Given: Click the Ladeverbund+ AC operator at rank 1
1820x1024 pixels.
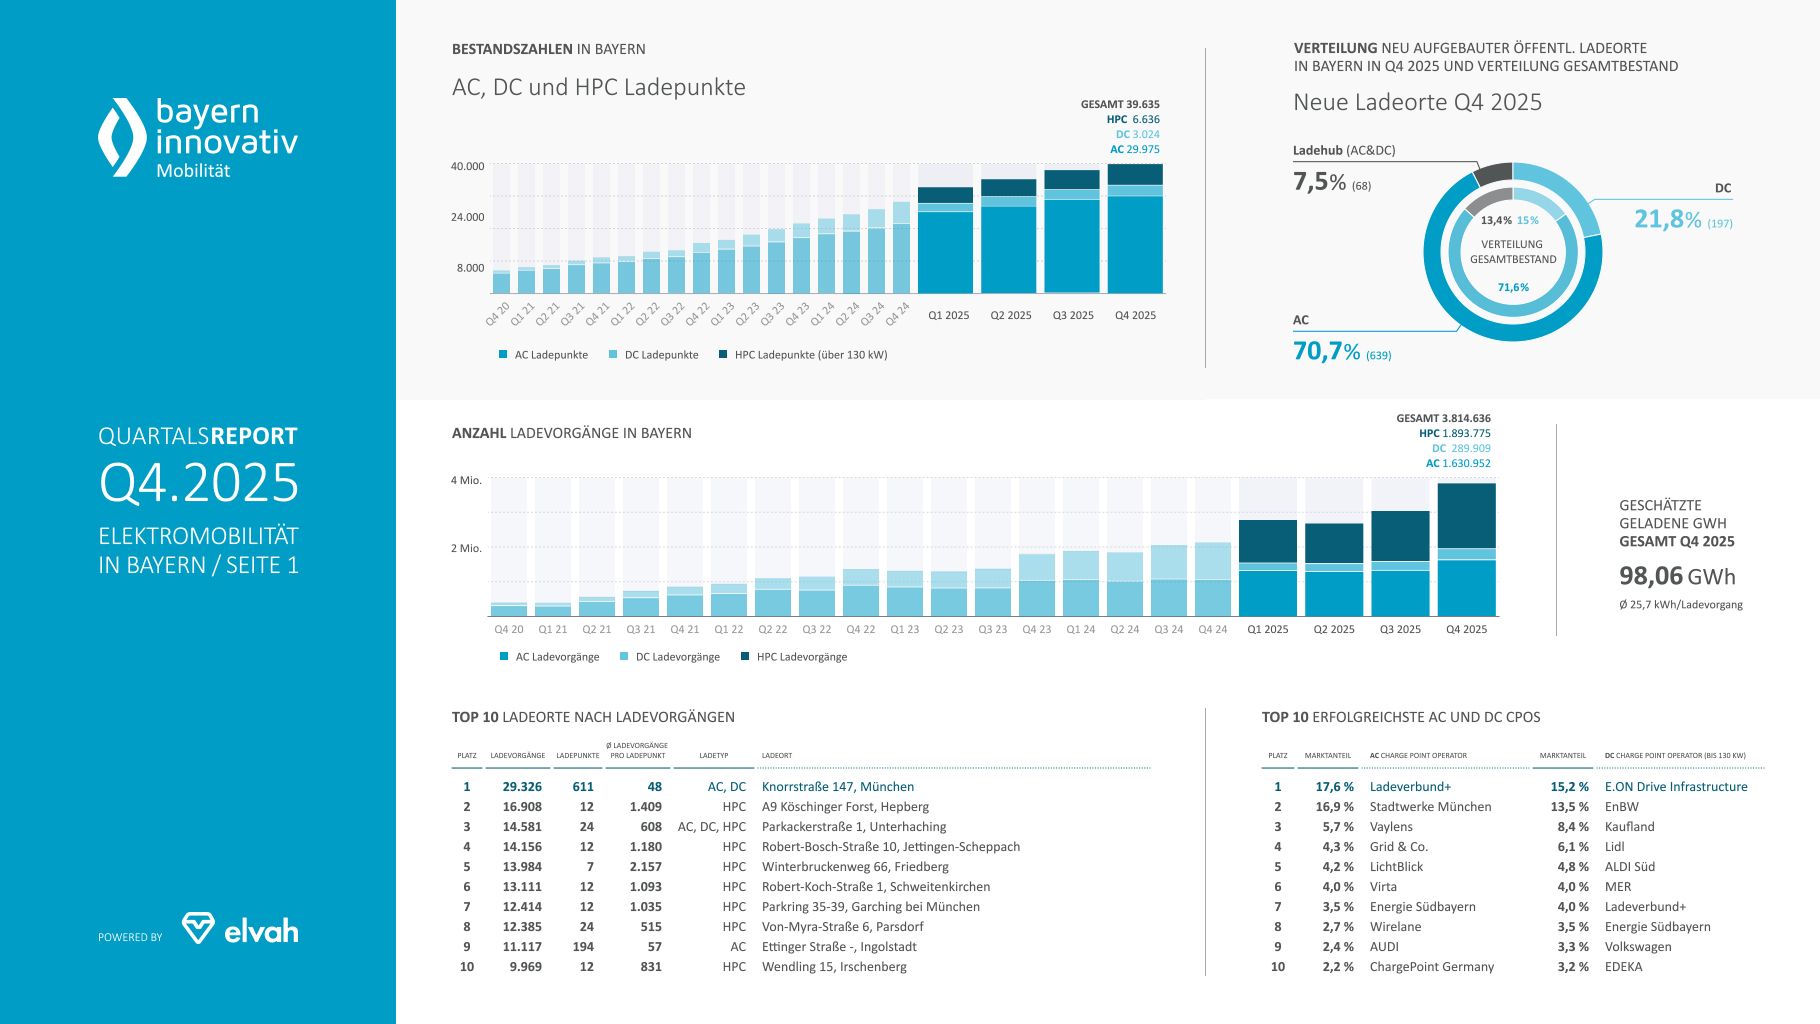Looking at the screenshot, I should click(1410, 787).
